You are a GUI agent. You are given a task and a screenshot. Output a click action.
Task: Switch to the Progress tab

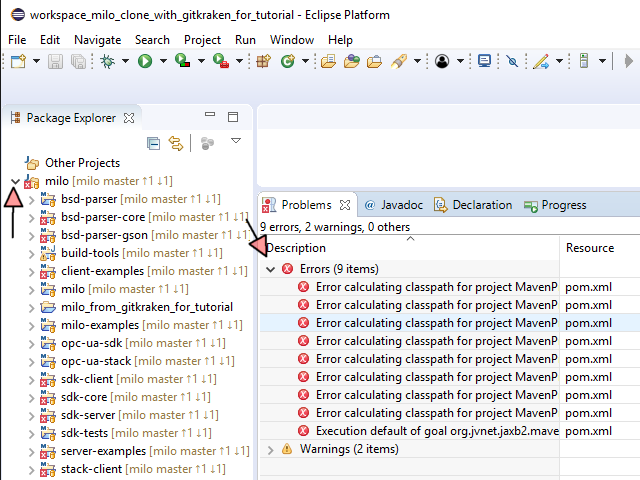click(x=555, y=205)
